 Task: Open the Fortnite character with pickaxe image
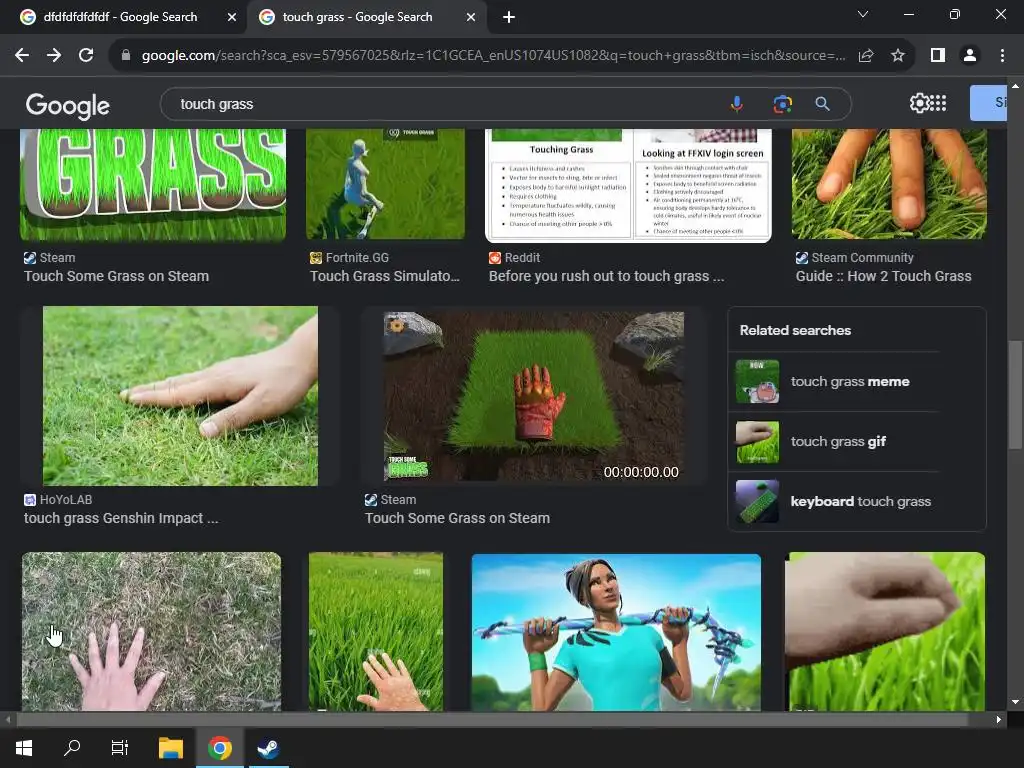(x=616, y=632)
